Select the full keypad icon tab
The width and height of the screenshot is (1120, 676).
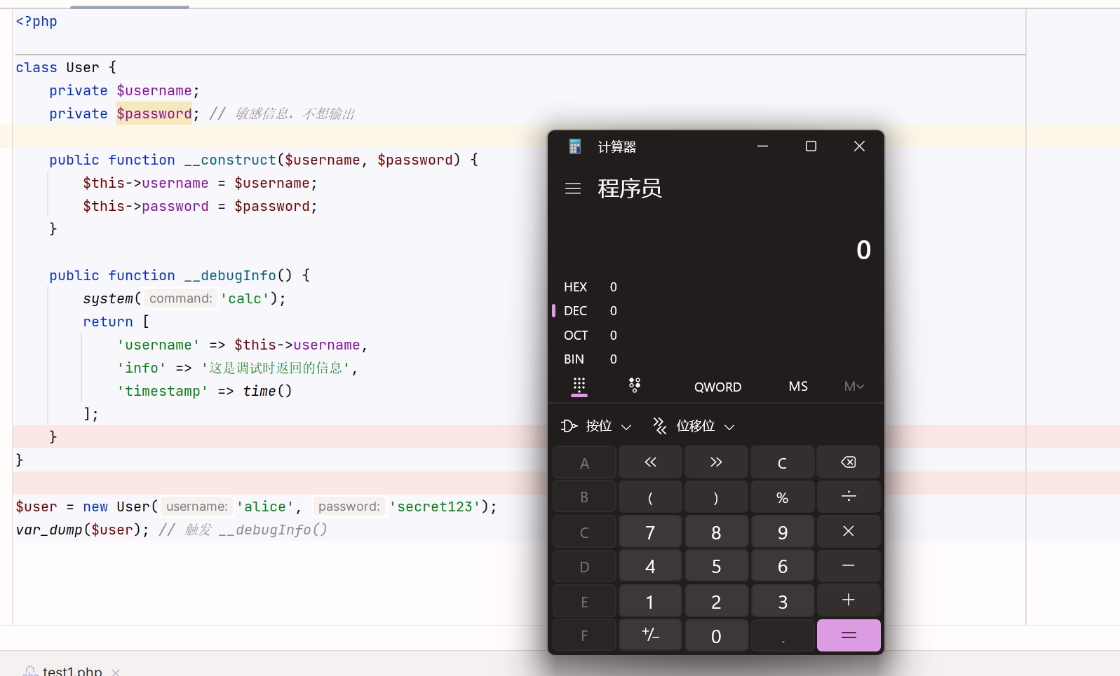(579, 386)
